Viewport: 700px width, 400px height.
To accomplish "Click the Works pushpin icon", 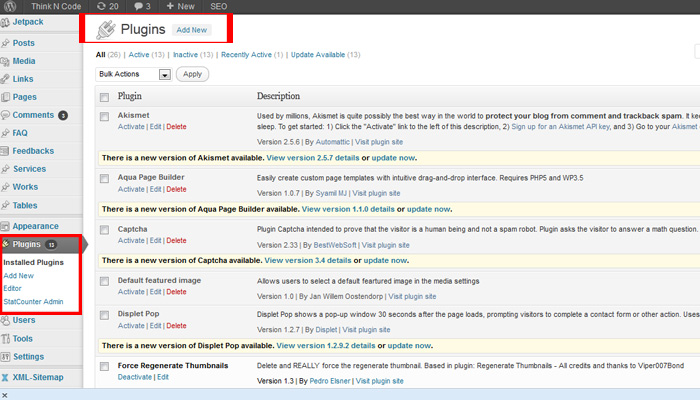I will 5,187.
